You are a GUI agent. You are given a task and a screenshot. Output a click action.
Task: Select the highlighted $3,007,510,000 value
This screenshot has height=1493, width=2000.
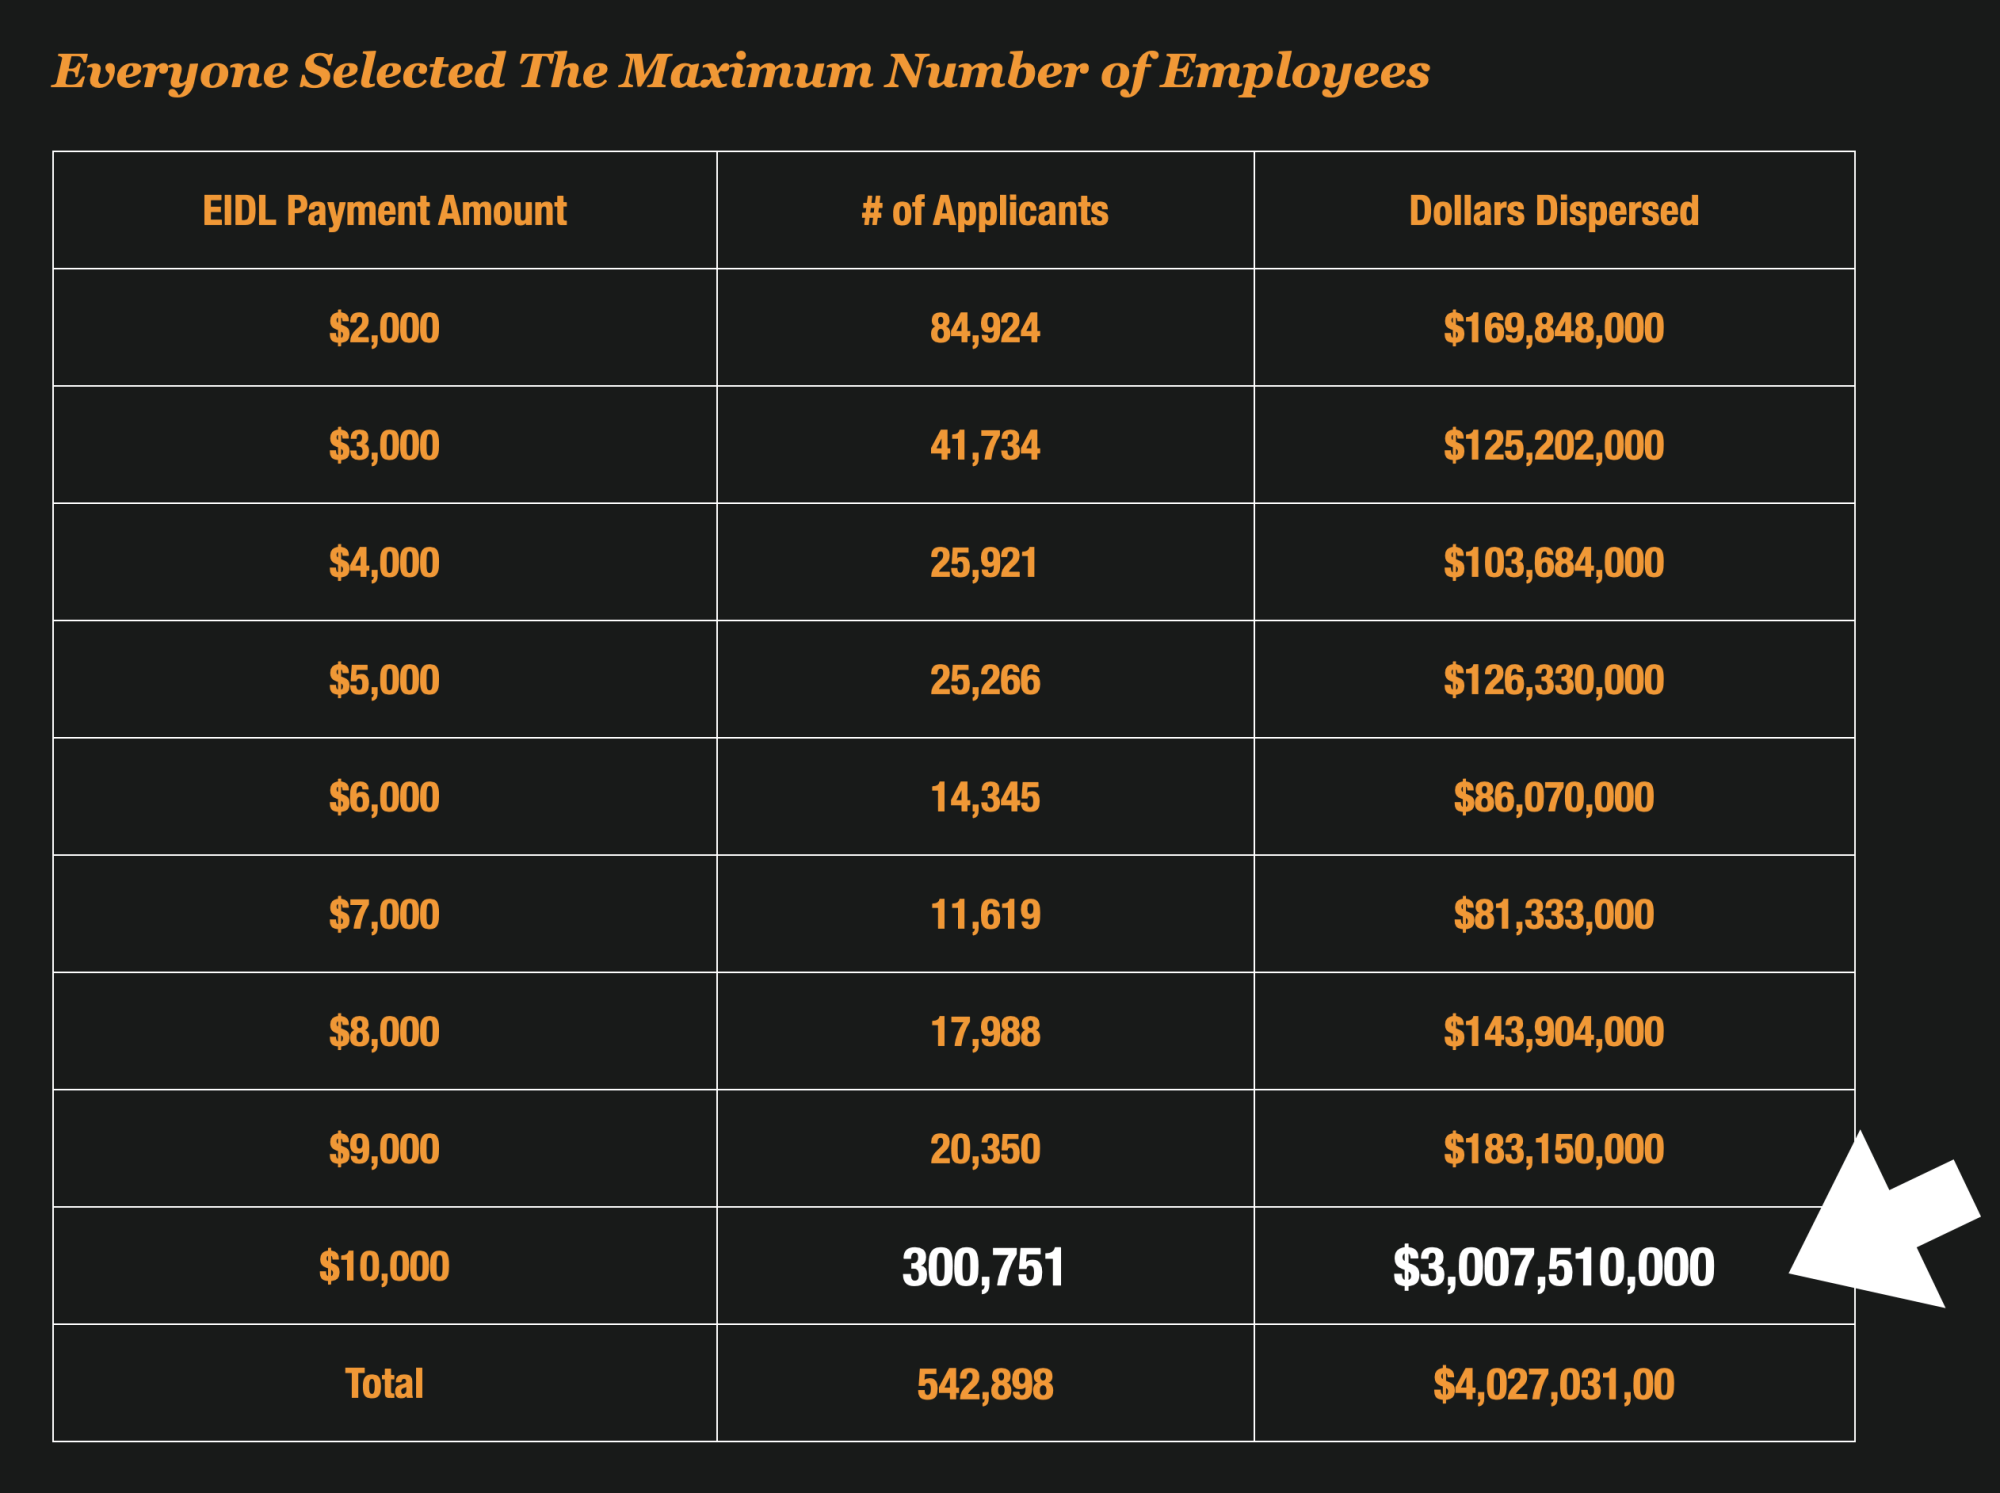coord(1553,1267)
